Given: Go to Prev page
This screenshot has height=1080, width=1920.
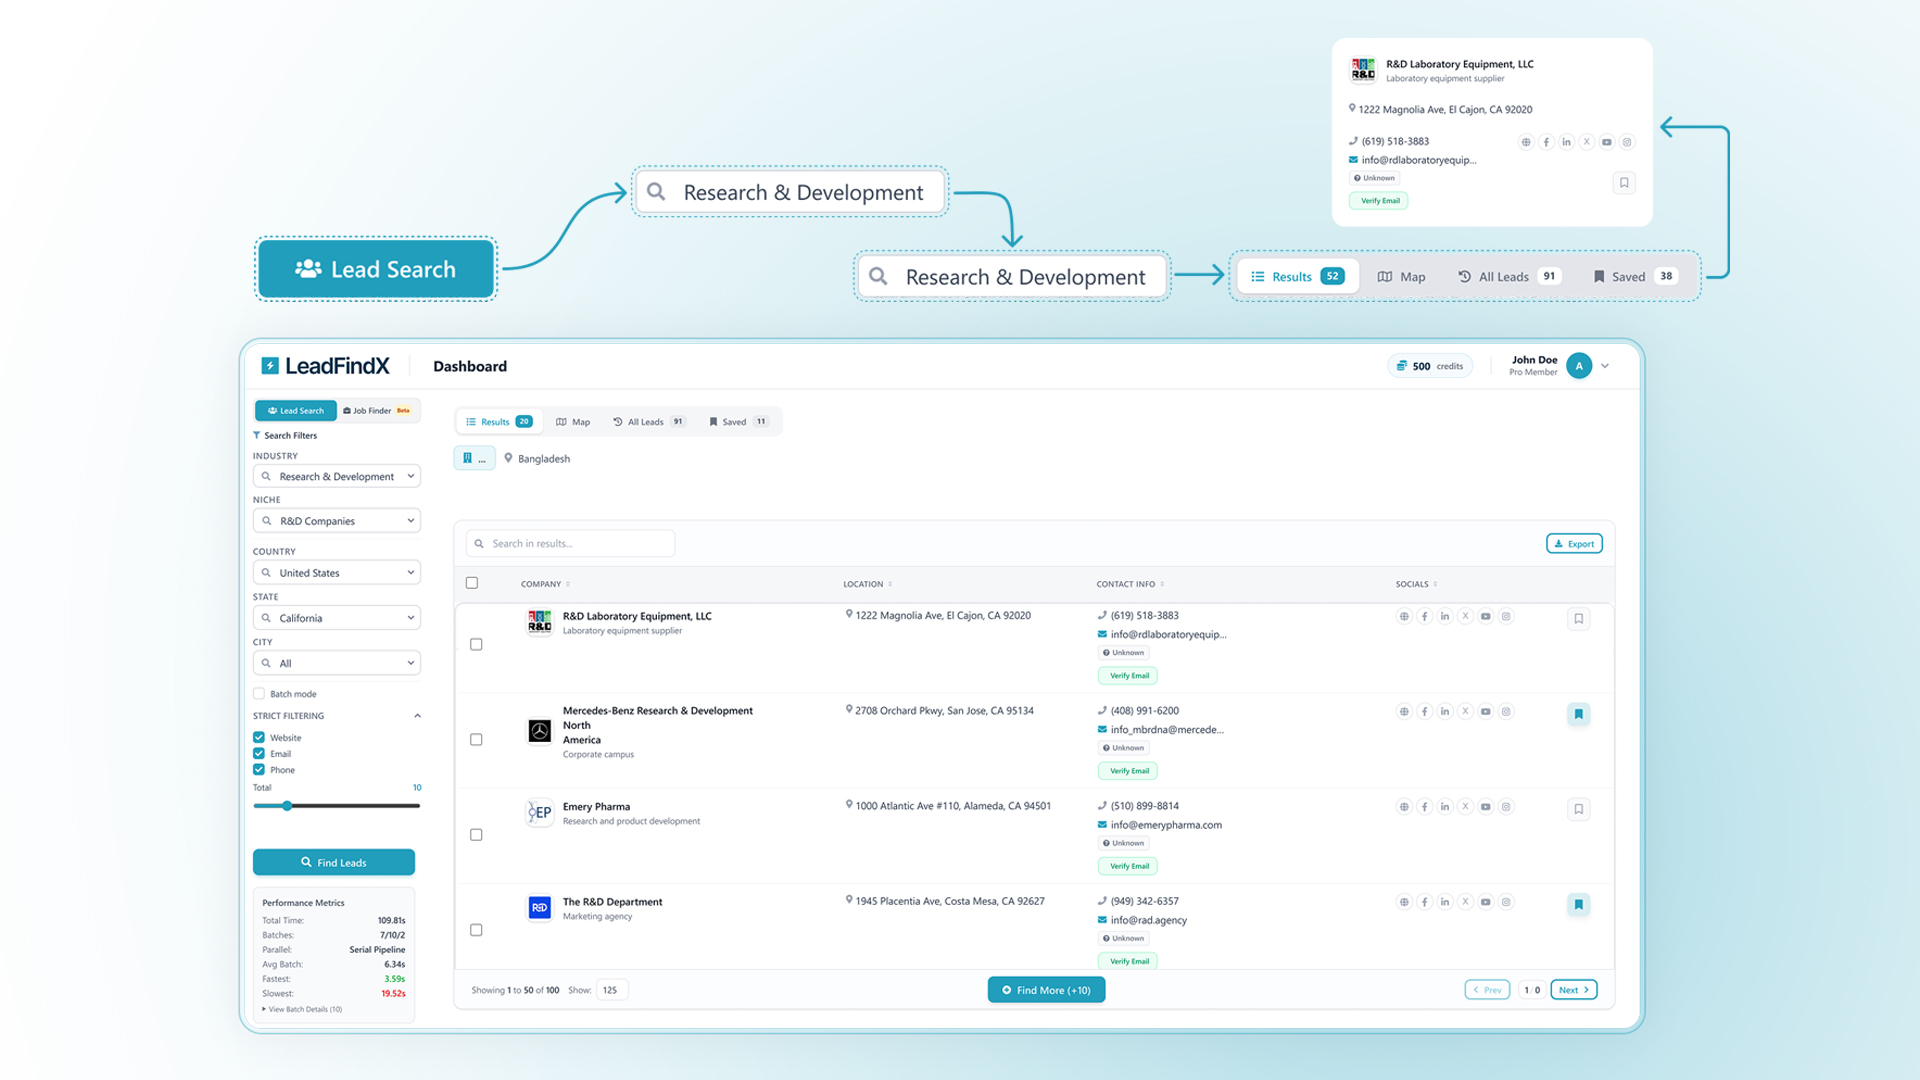Looking at the screenshot, I should pos(1487,990).
